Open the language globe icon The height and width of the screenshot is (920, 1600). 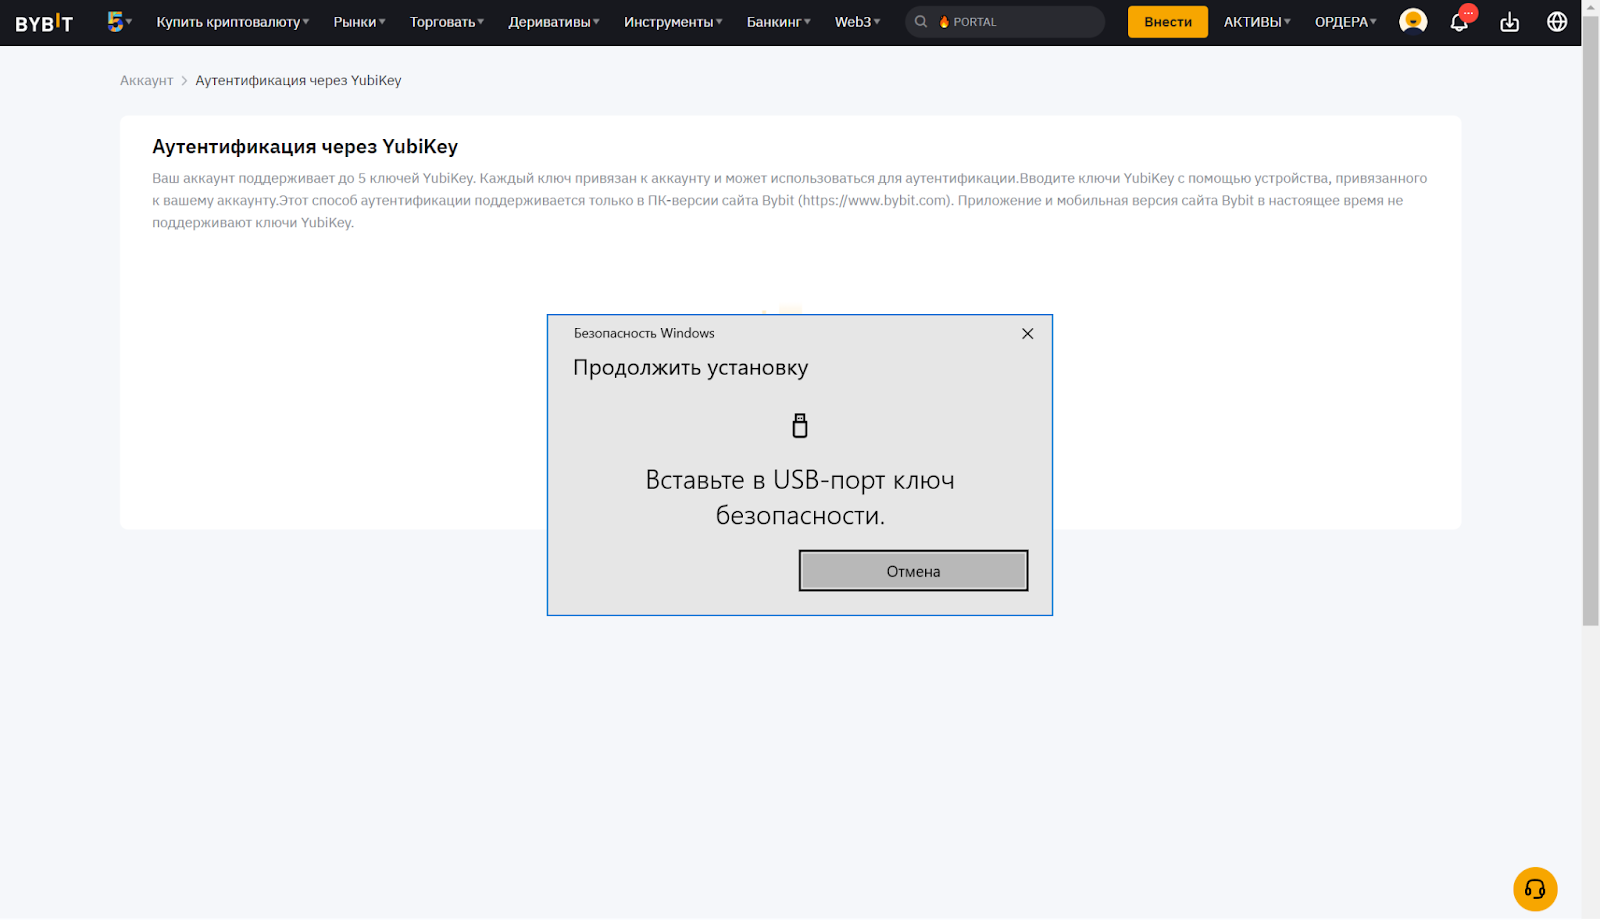[1557, 22]
